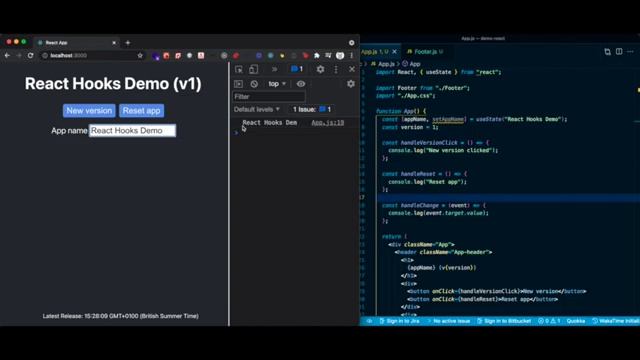
Task: Bookmark this page with the star icon
Action: pyautogui.click(x=140, y=56)
